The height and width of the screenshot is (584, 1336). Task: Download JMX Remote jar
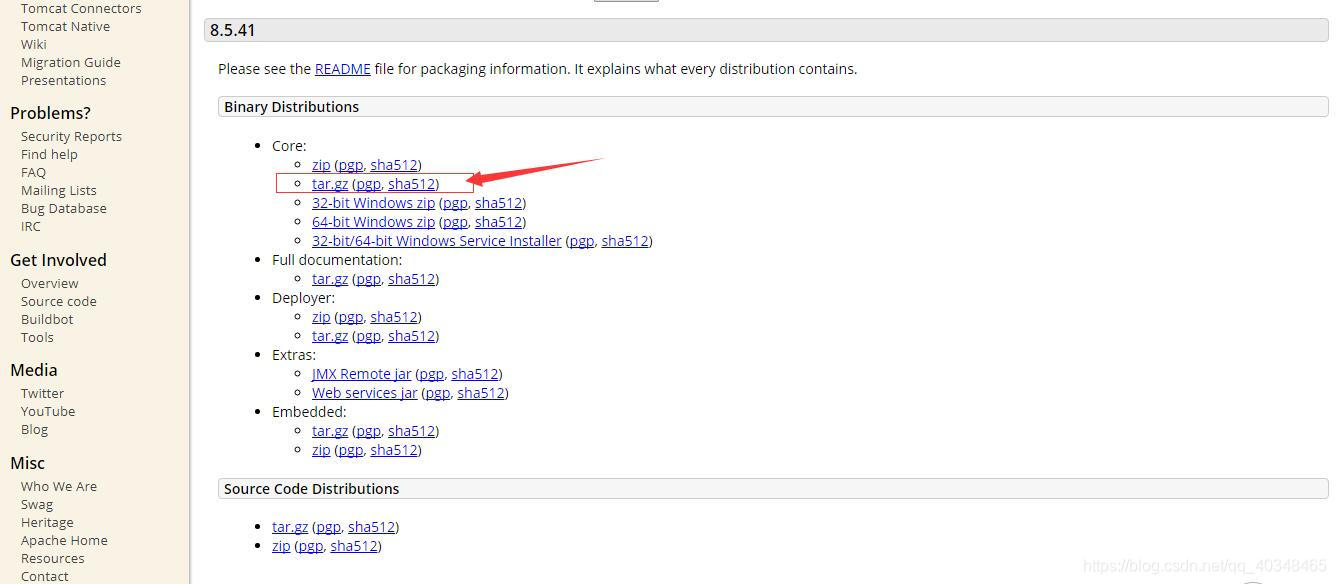point(361,374)
